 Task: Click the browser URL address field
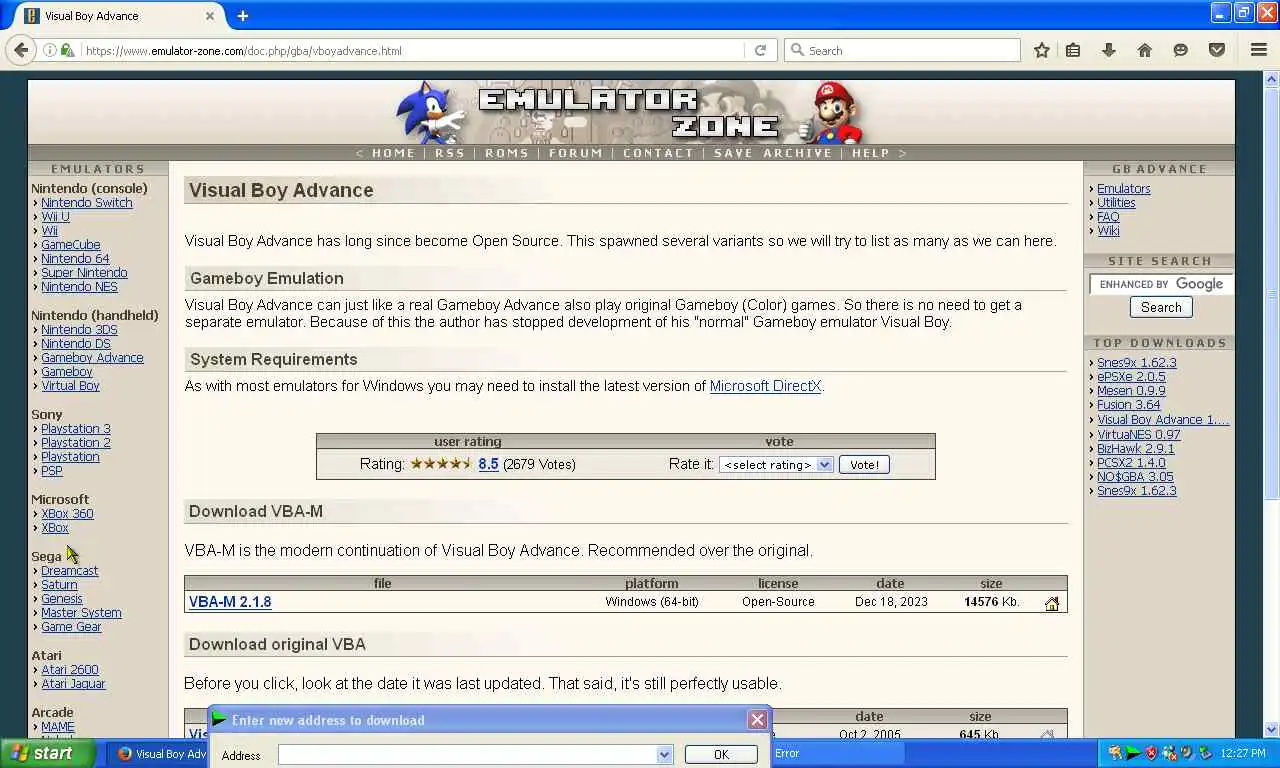click(410, 50)
